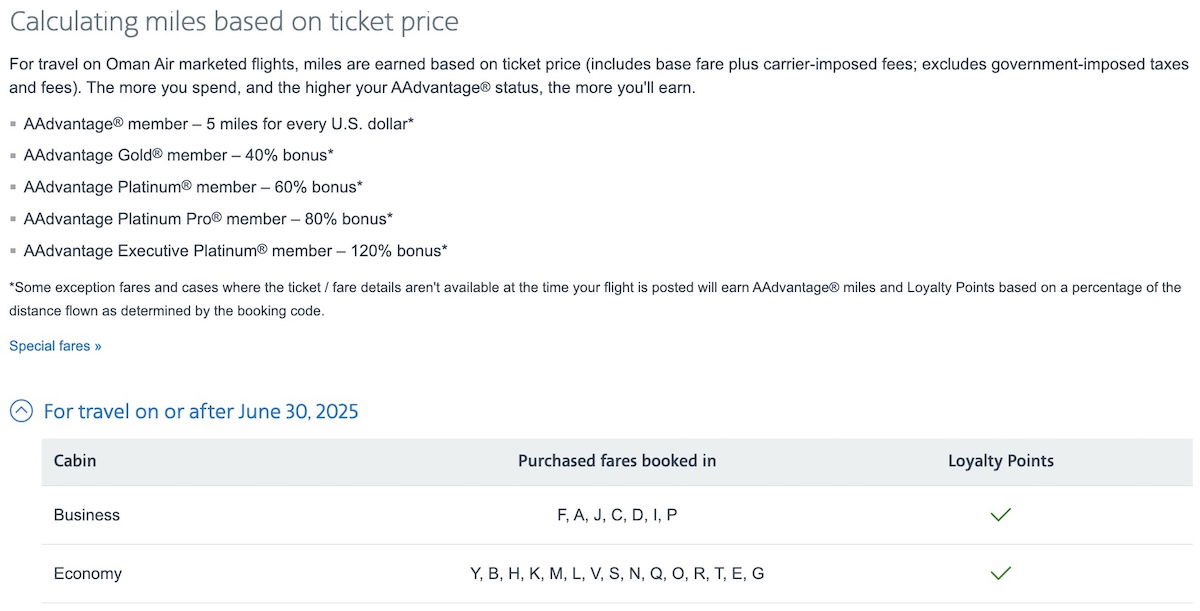Click the Economy cabin cell

88,573
